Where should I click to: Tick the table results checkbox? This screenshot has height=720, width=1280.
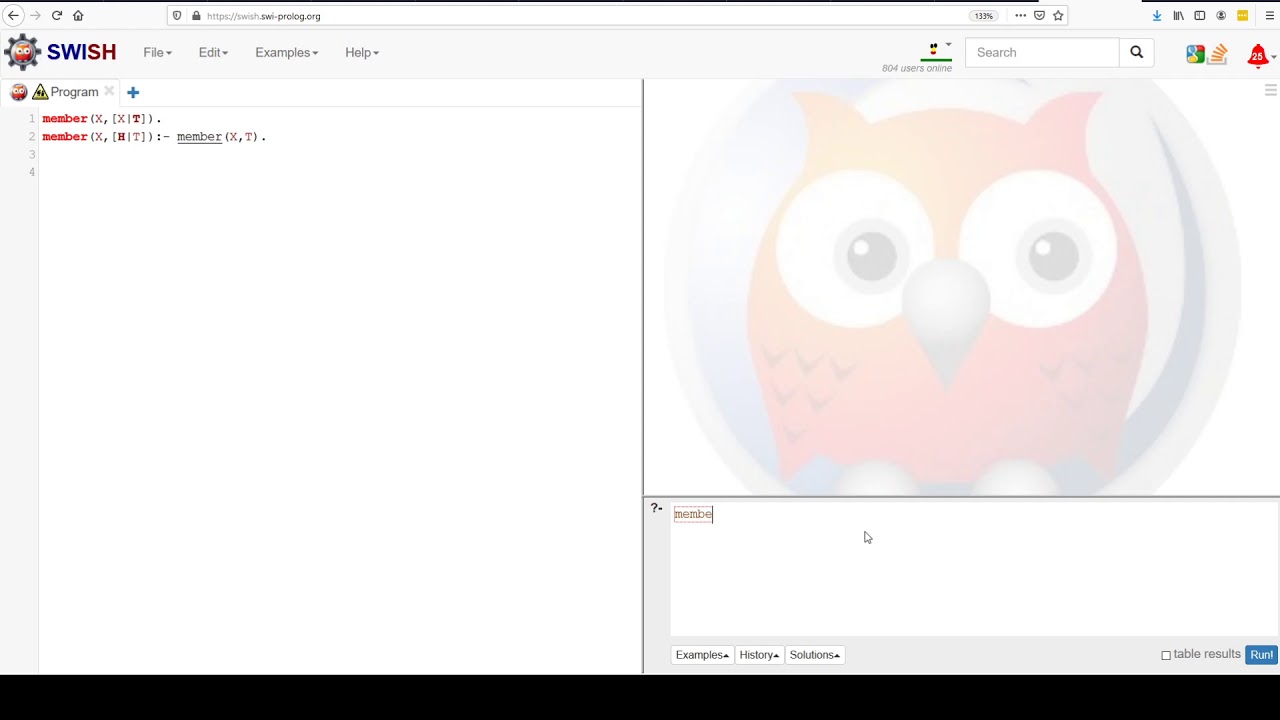coord(1166,655)
